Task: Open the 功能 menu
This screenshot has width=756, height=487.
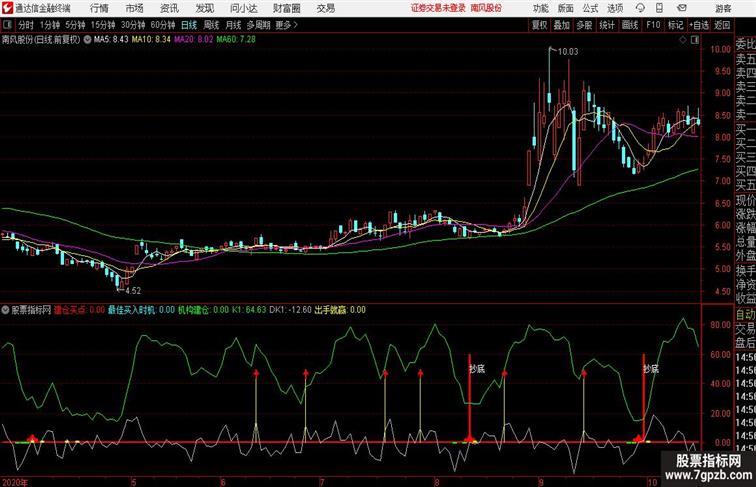Action: pyautogui.click(x=540, y=8)
